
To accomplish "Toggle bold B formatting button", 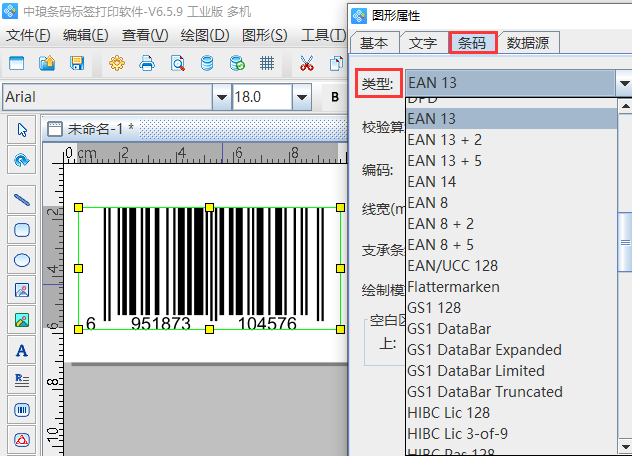I will pos(335,97).
